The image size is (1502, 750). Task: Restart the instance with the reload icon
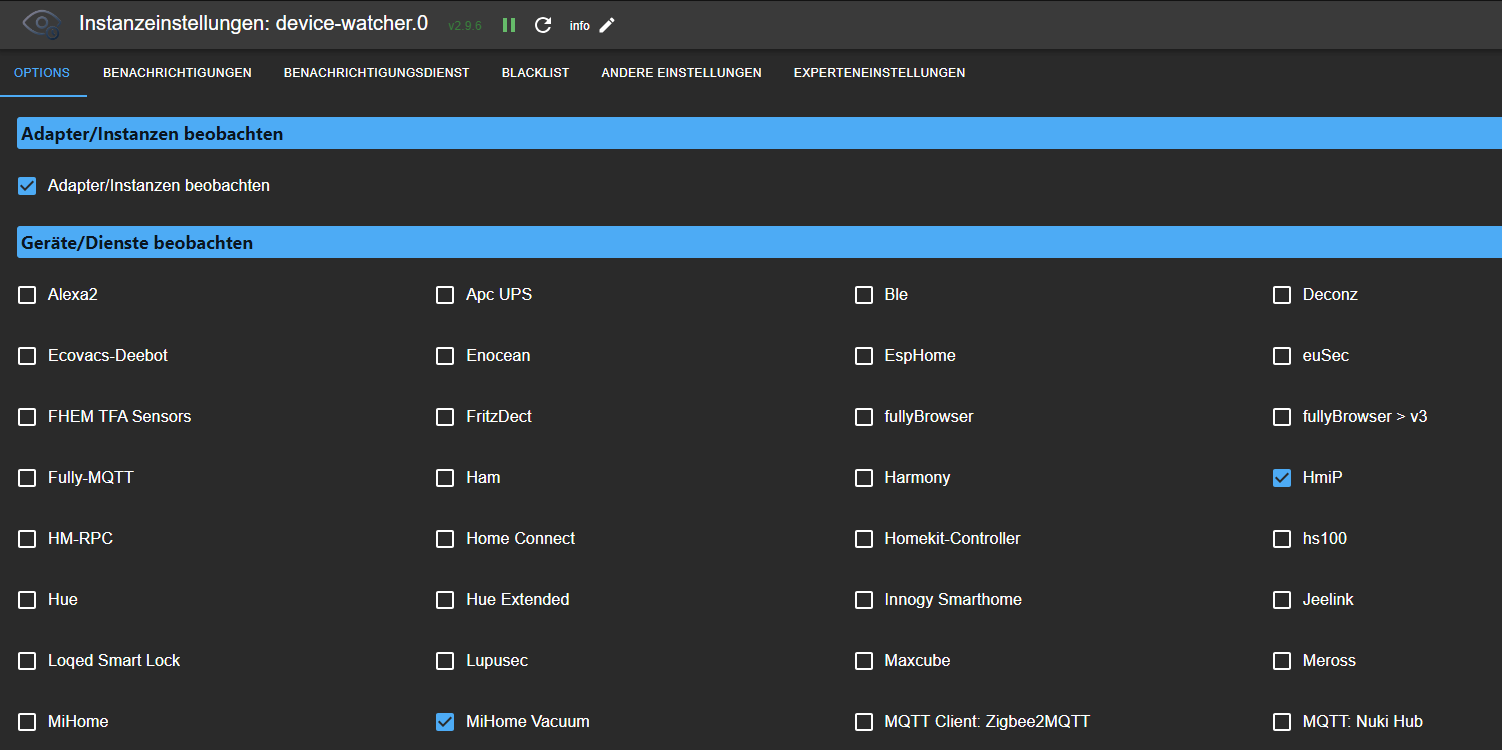[543, 25]
